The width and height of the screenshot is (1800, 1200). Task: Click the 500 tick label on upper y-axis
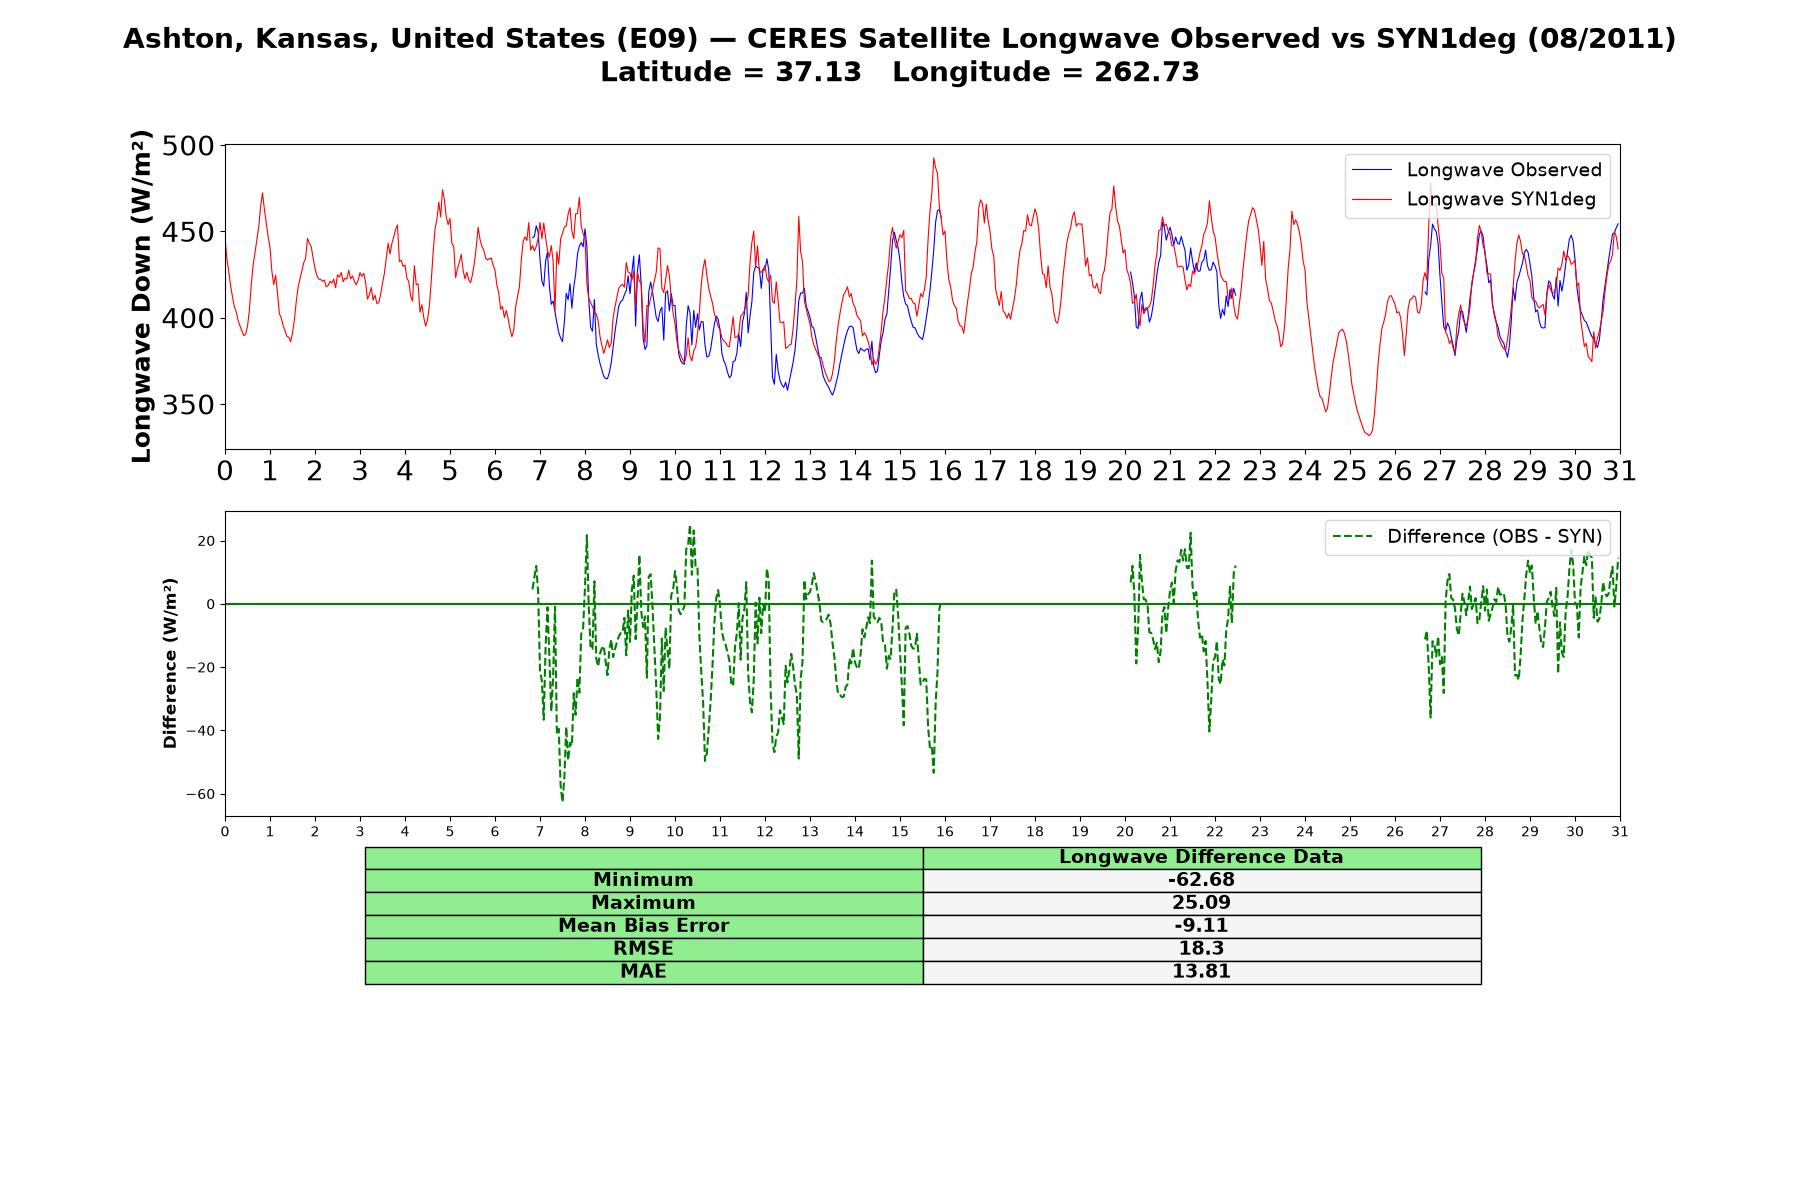pyautogui.click(x=188, y=146)
